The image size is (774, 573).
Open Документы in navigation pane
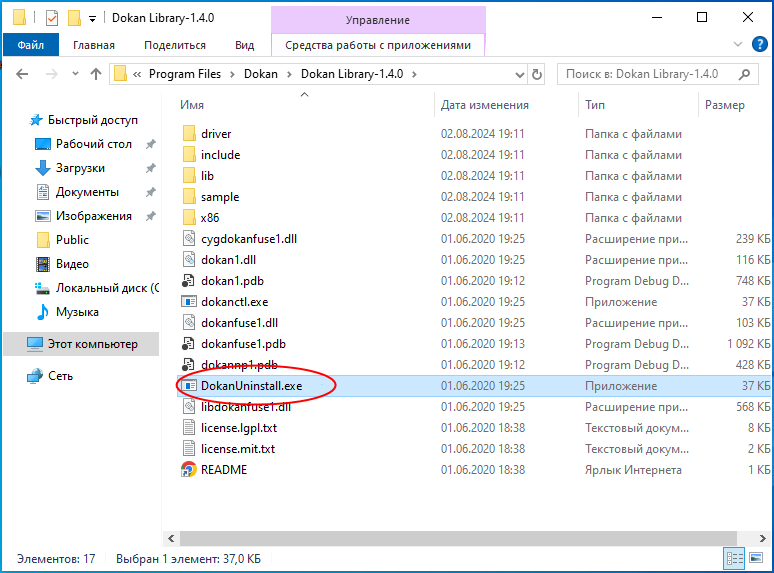click(87, 192)
